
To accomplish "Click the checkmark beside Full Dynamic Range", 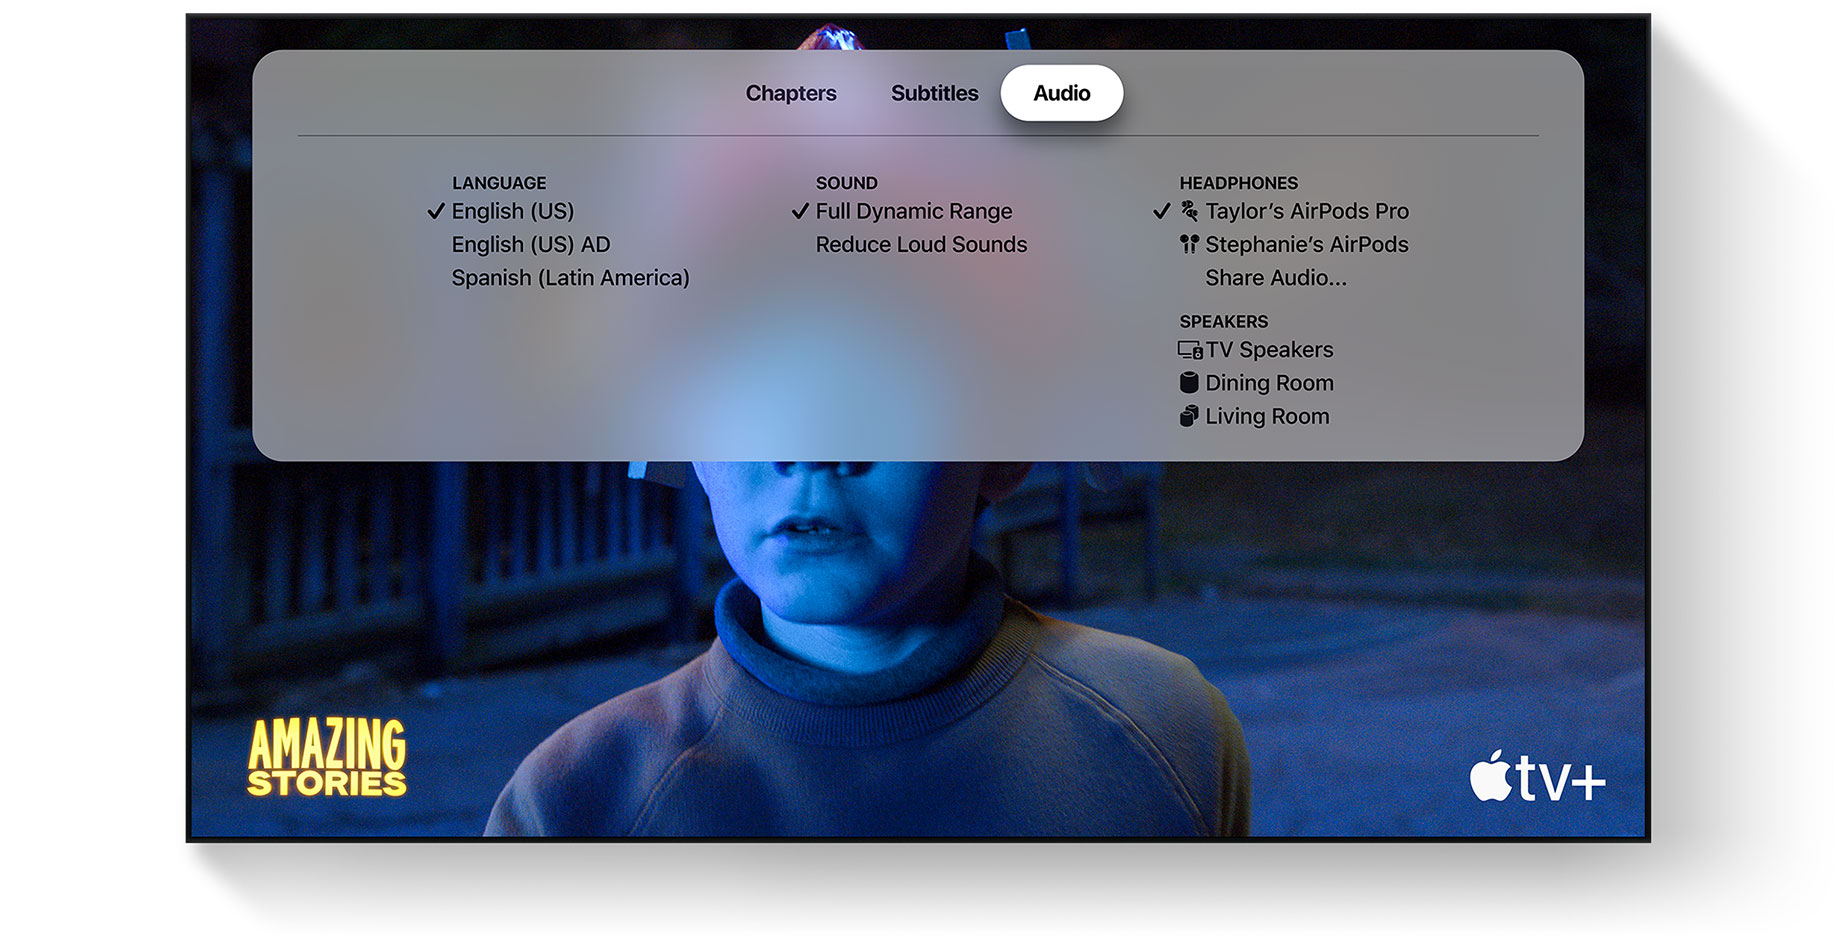I will (800, 211).
